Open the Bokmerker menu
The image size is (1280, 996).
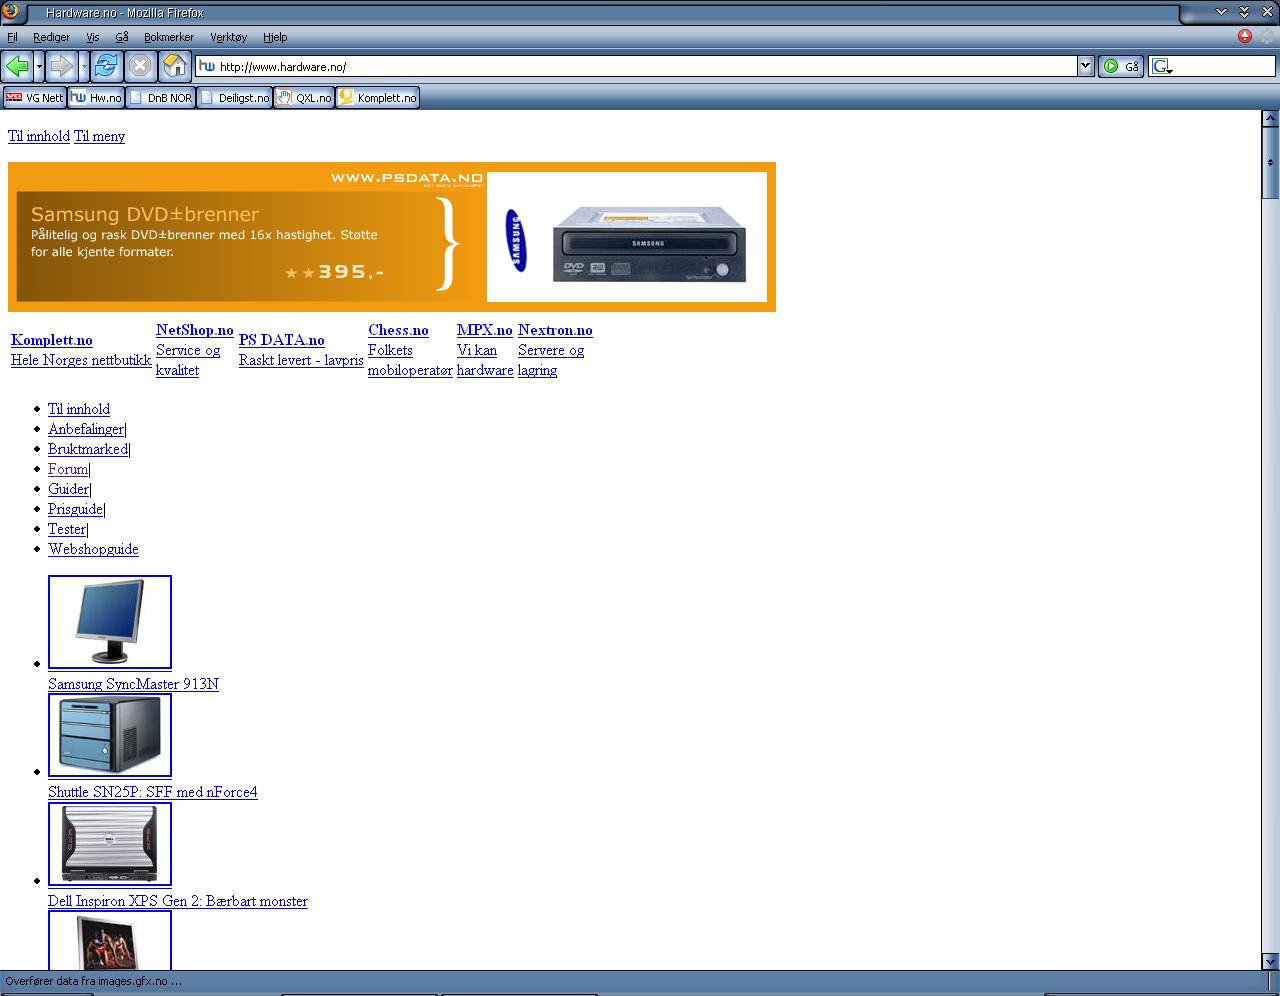(169, 37)
